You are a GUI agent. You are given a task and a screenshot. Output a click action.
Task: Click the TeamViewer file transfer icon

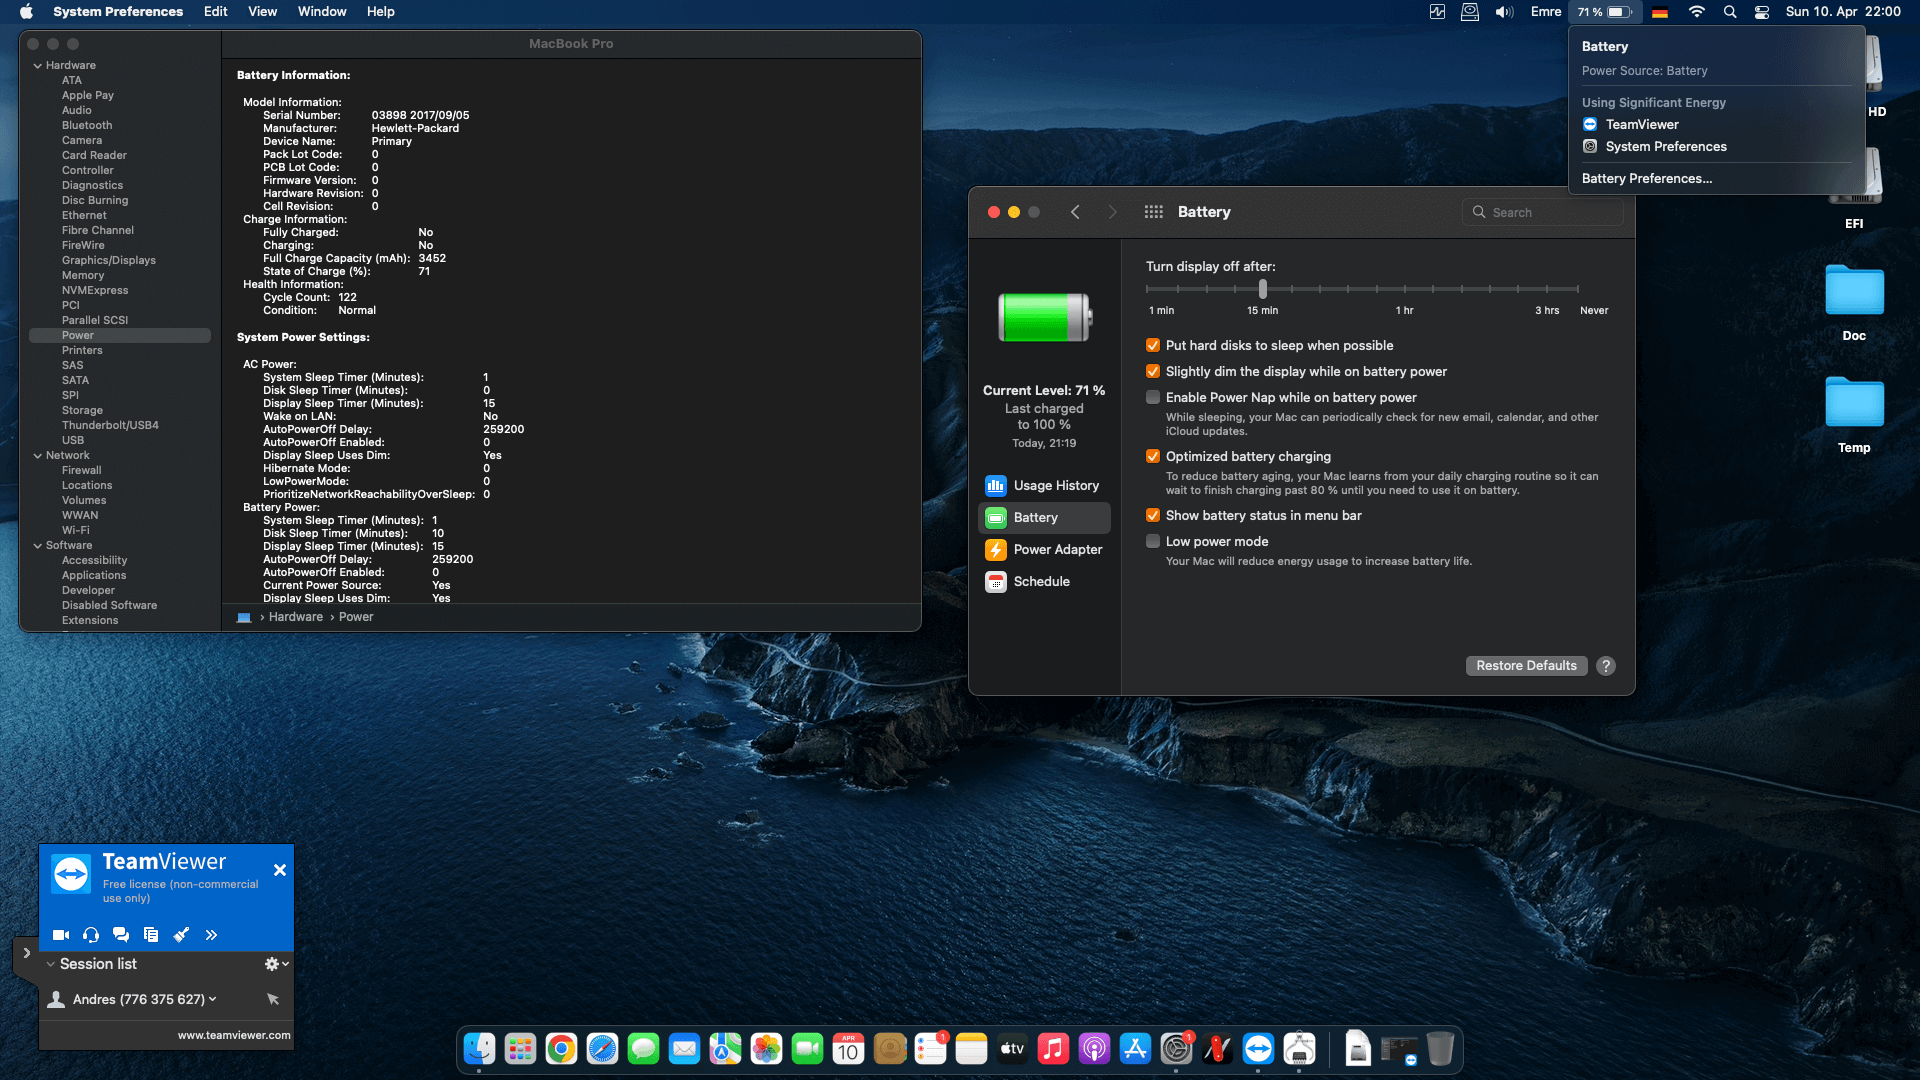point(151,935)
